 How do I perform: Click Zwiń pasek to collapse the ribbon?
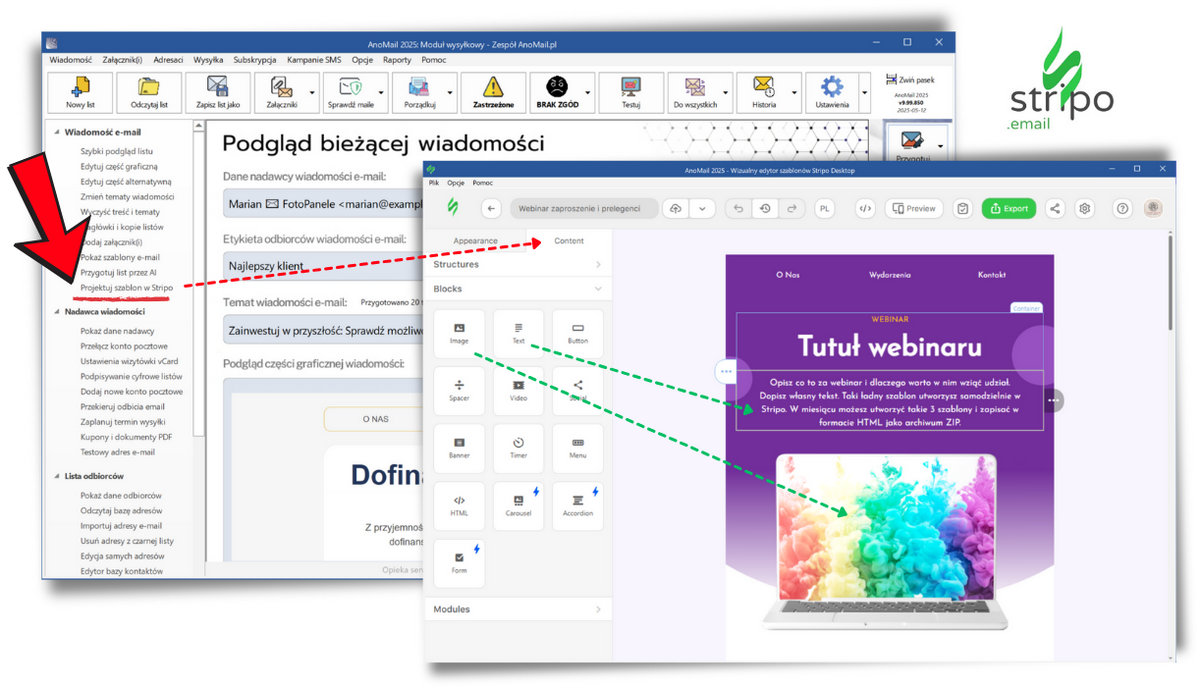click(910, 79)
